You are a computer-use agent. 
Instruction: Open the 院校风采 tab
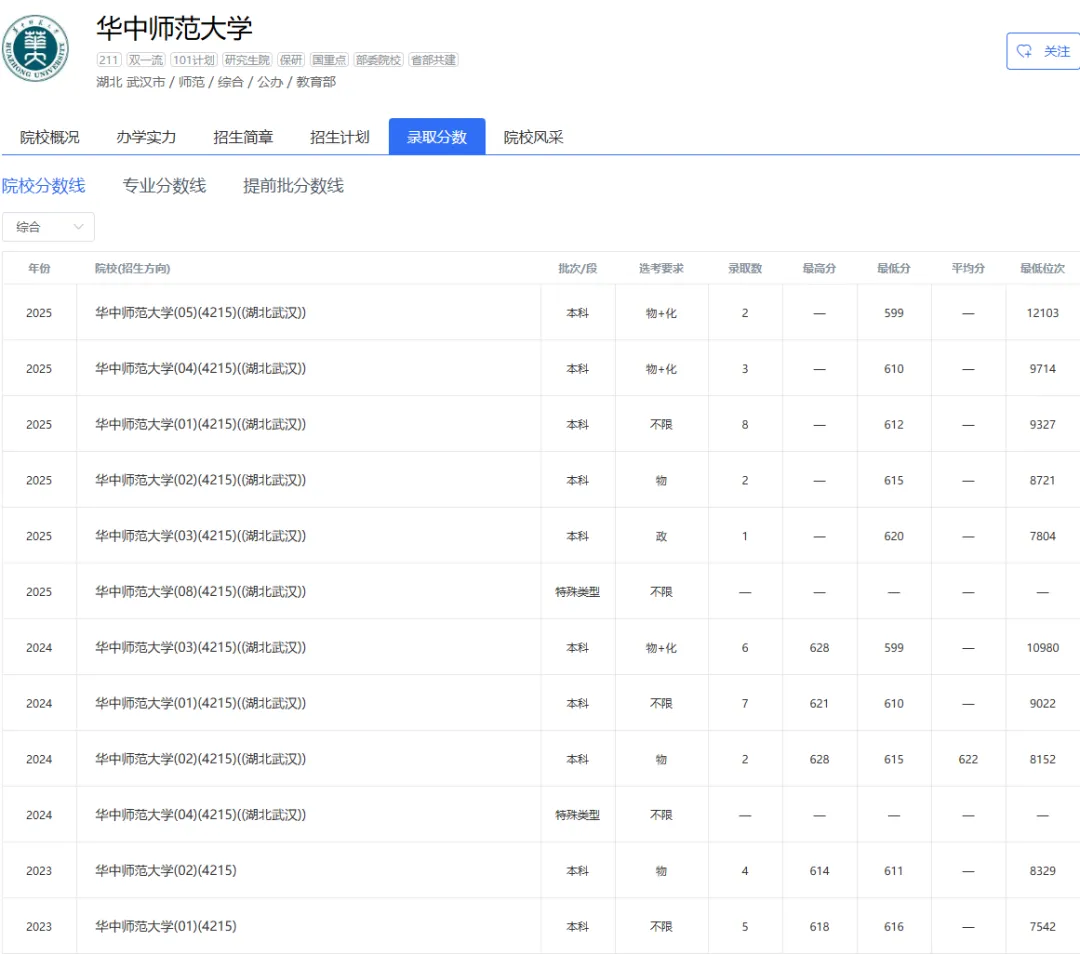[x=533, y=137]
